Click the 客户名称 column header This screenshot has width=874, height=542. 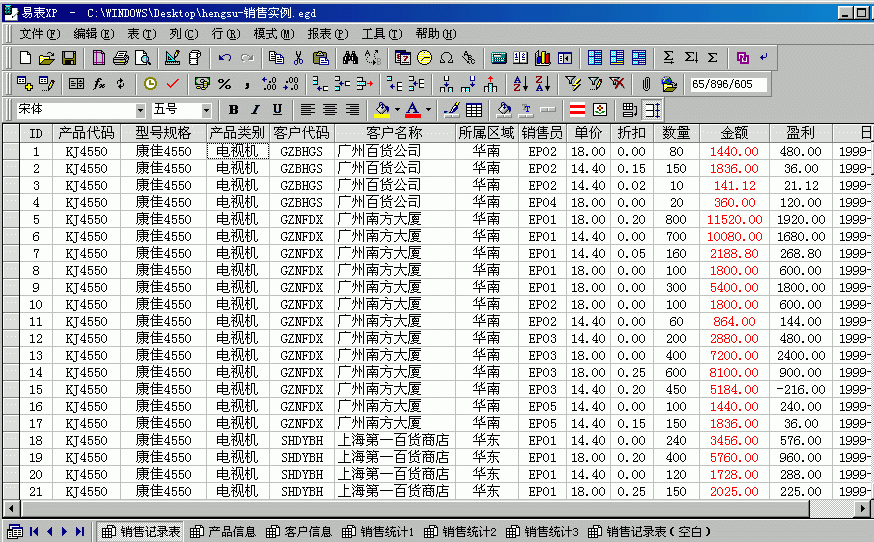coord(395,133)
